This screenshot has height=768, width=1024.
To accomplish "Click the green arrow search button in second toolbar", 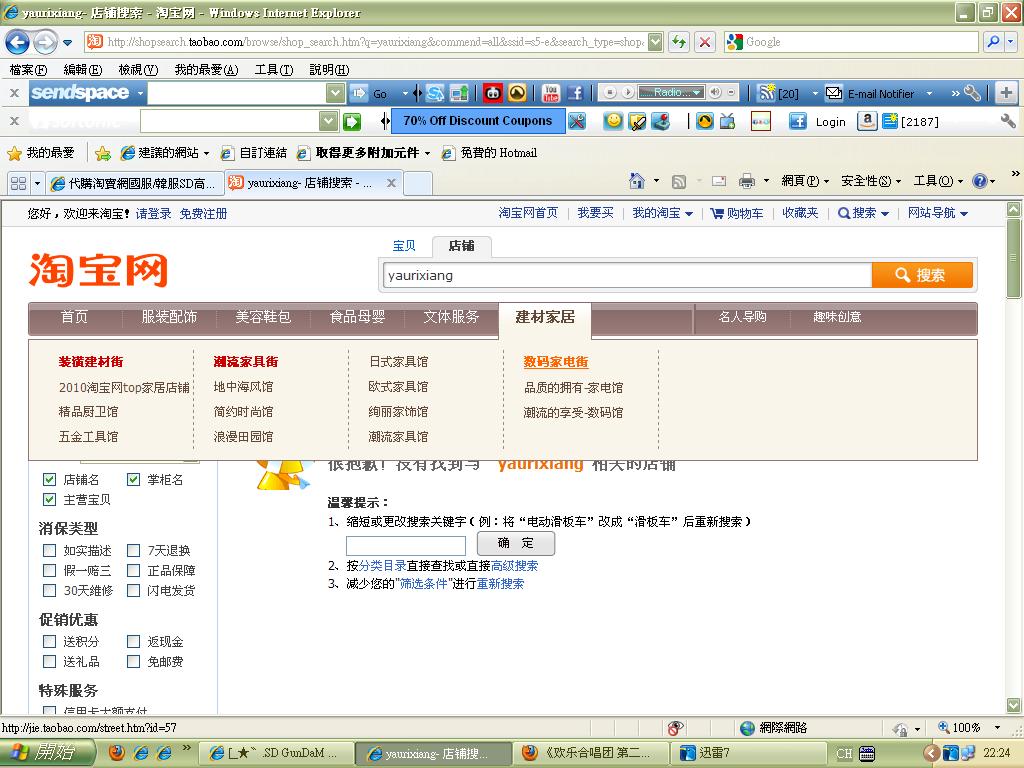I will click(352, 121).
